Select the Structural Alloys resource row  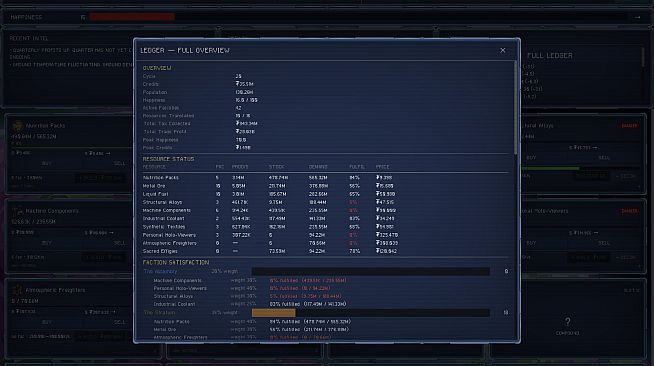click(x=325, y=202)
